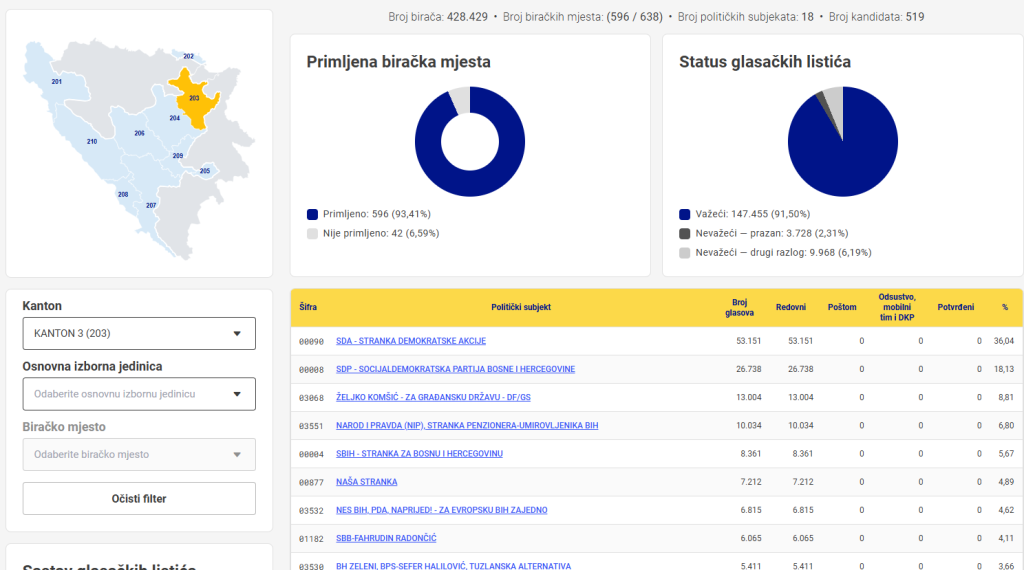This screenshot has height=570, width=1024.
Task: Click the Važeći legend color swatch
Action: coord(684,214)
